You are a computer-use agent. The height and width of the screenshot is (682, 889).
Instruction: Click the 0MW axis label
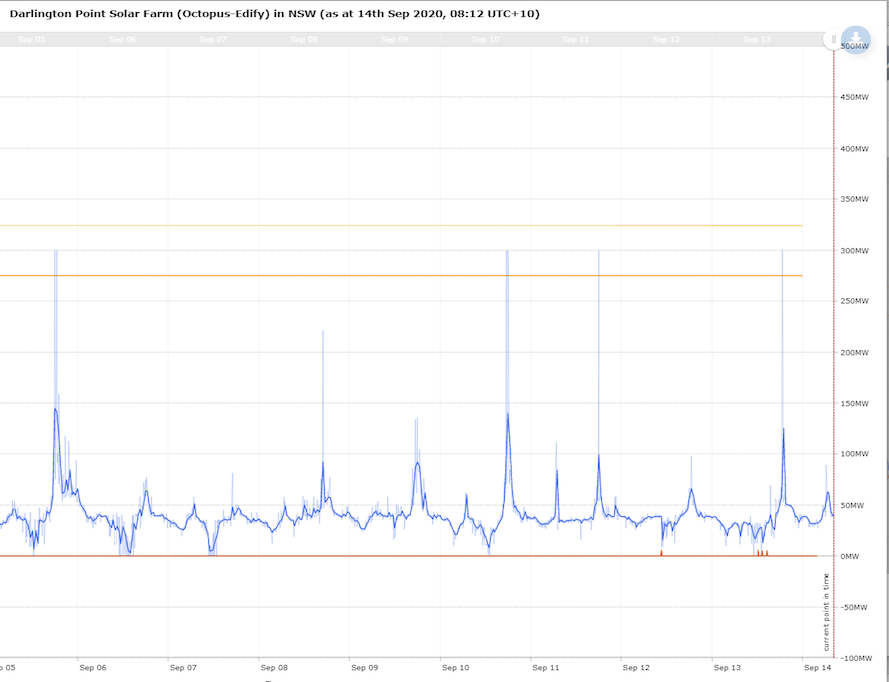[851, 556]
